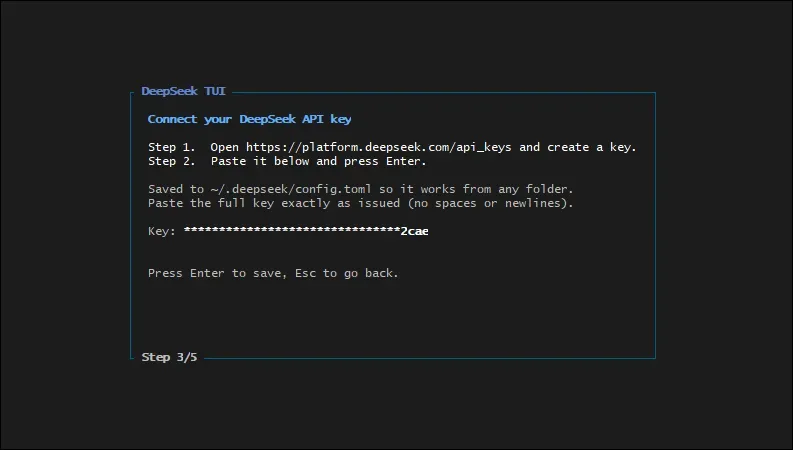The image size is (793, 450).
Task: Click the 'Paste the full key exactly as issued' line
Action: [x=361, y=203]
